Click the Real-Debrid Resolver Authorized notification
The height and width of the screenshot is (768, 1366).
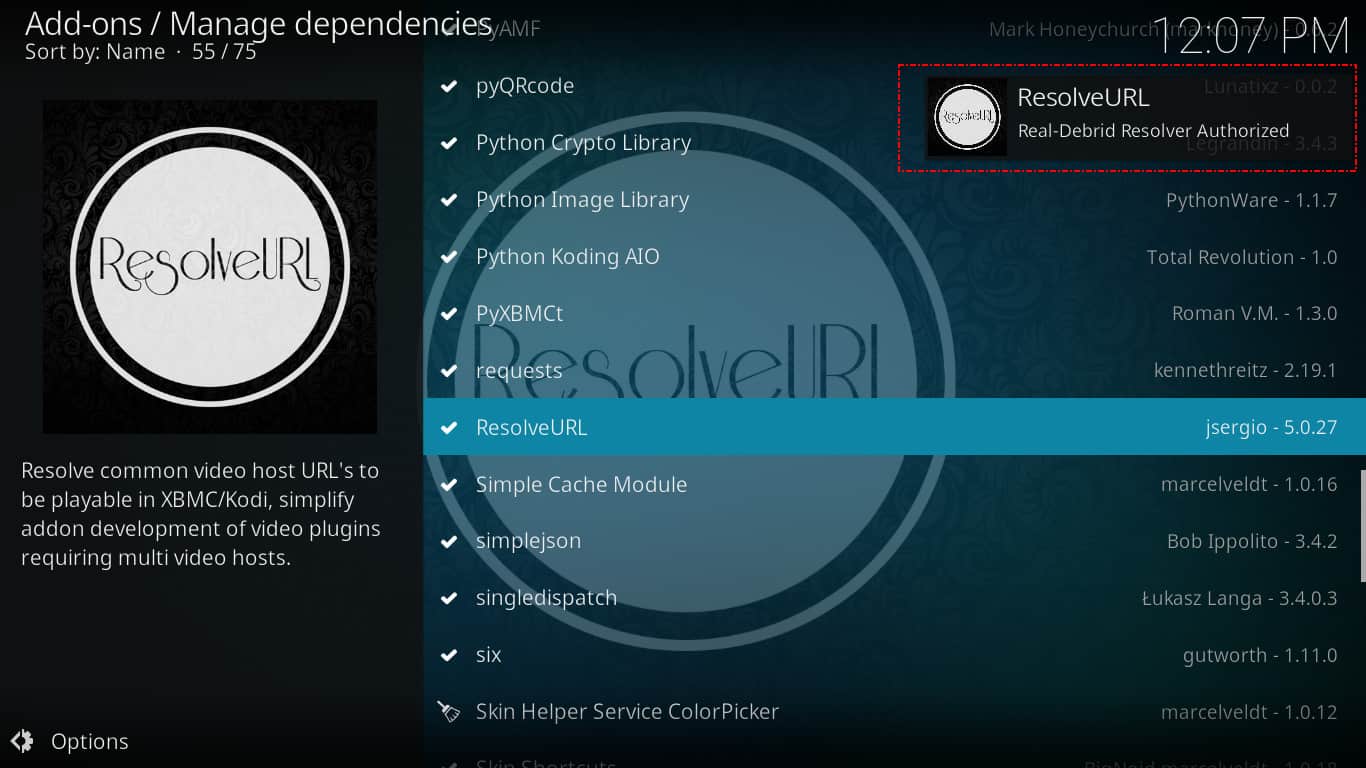coord(1127,117)
